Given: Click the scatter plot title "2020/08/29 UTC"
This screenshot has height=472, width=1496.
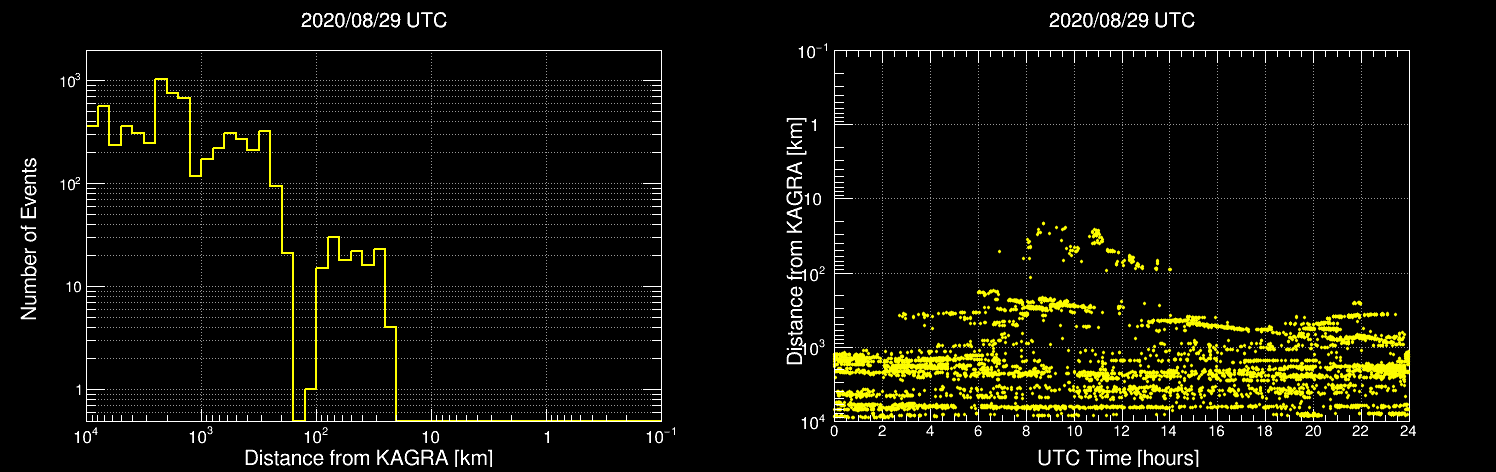Looking at the screenshot, I should coord(1122,21).
